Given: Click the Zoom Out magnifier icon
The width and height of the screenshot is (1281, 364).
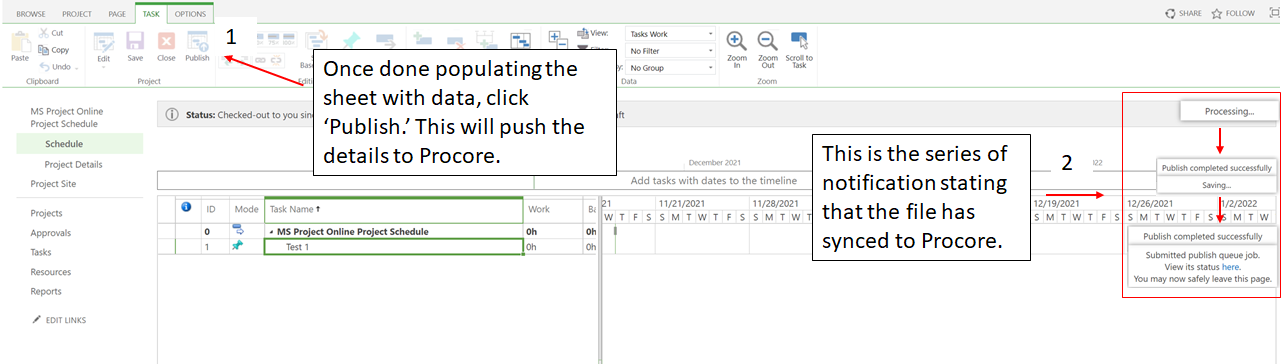Looking at the screenshot, I should point(767,41).
